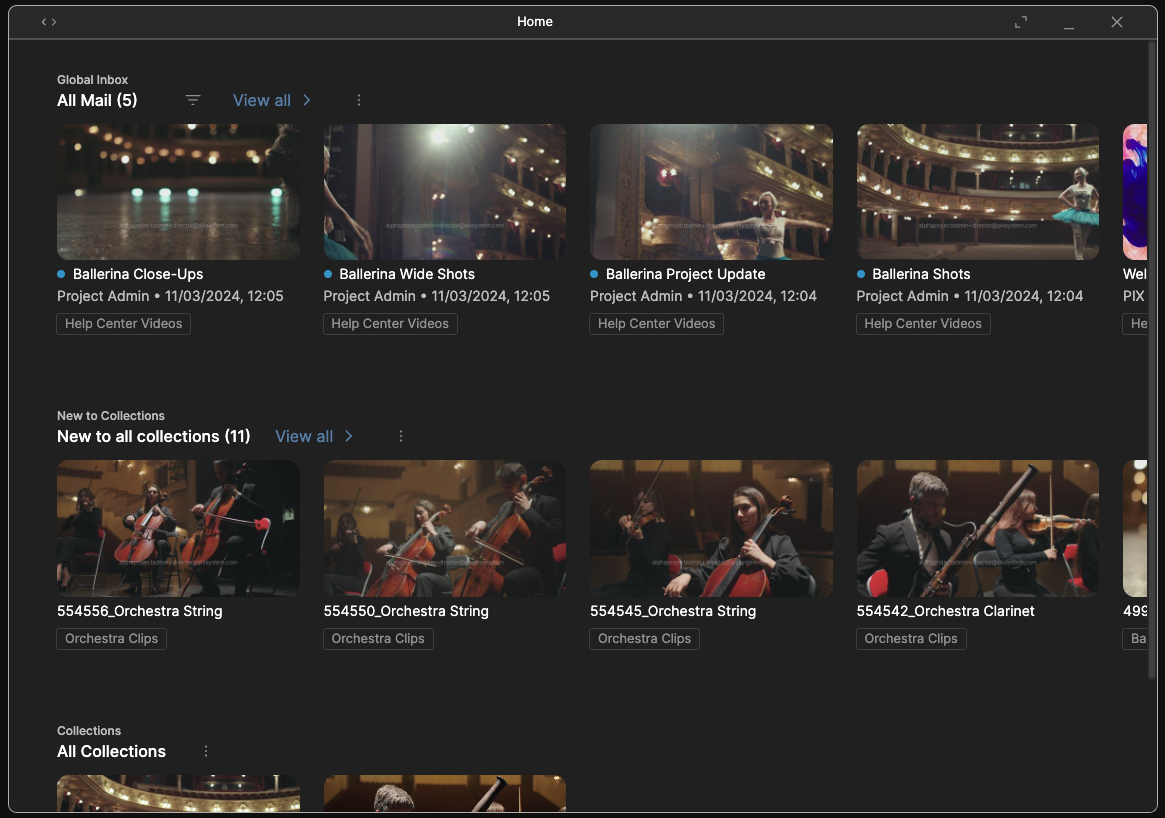Screen dimensions: 1165x818
Task: Close the Home window
Action: 1117,22
